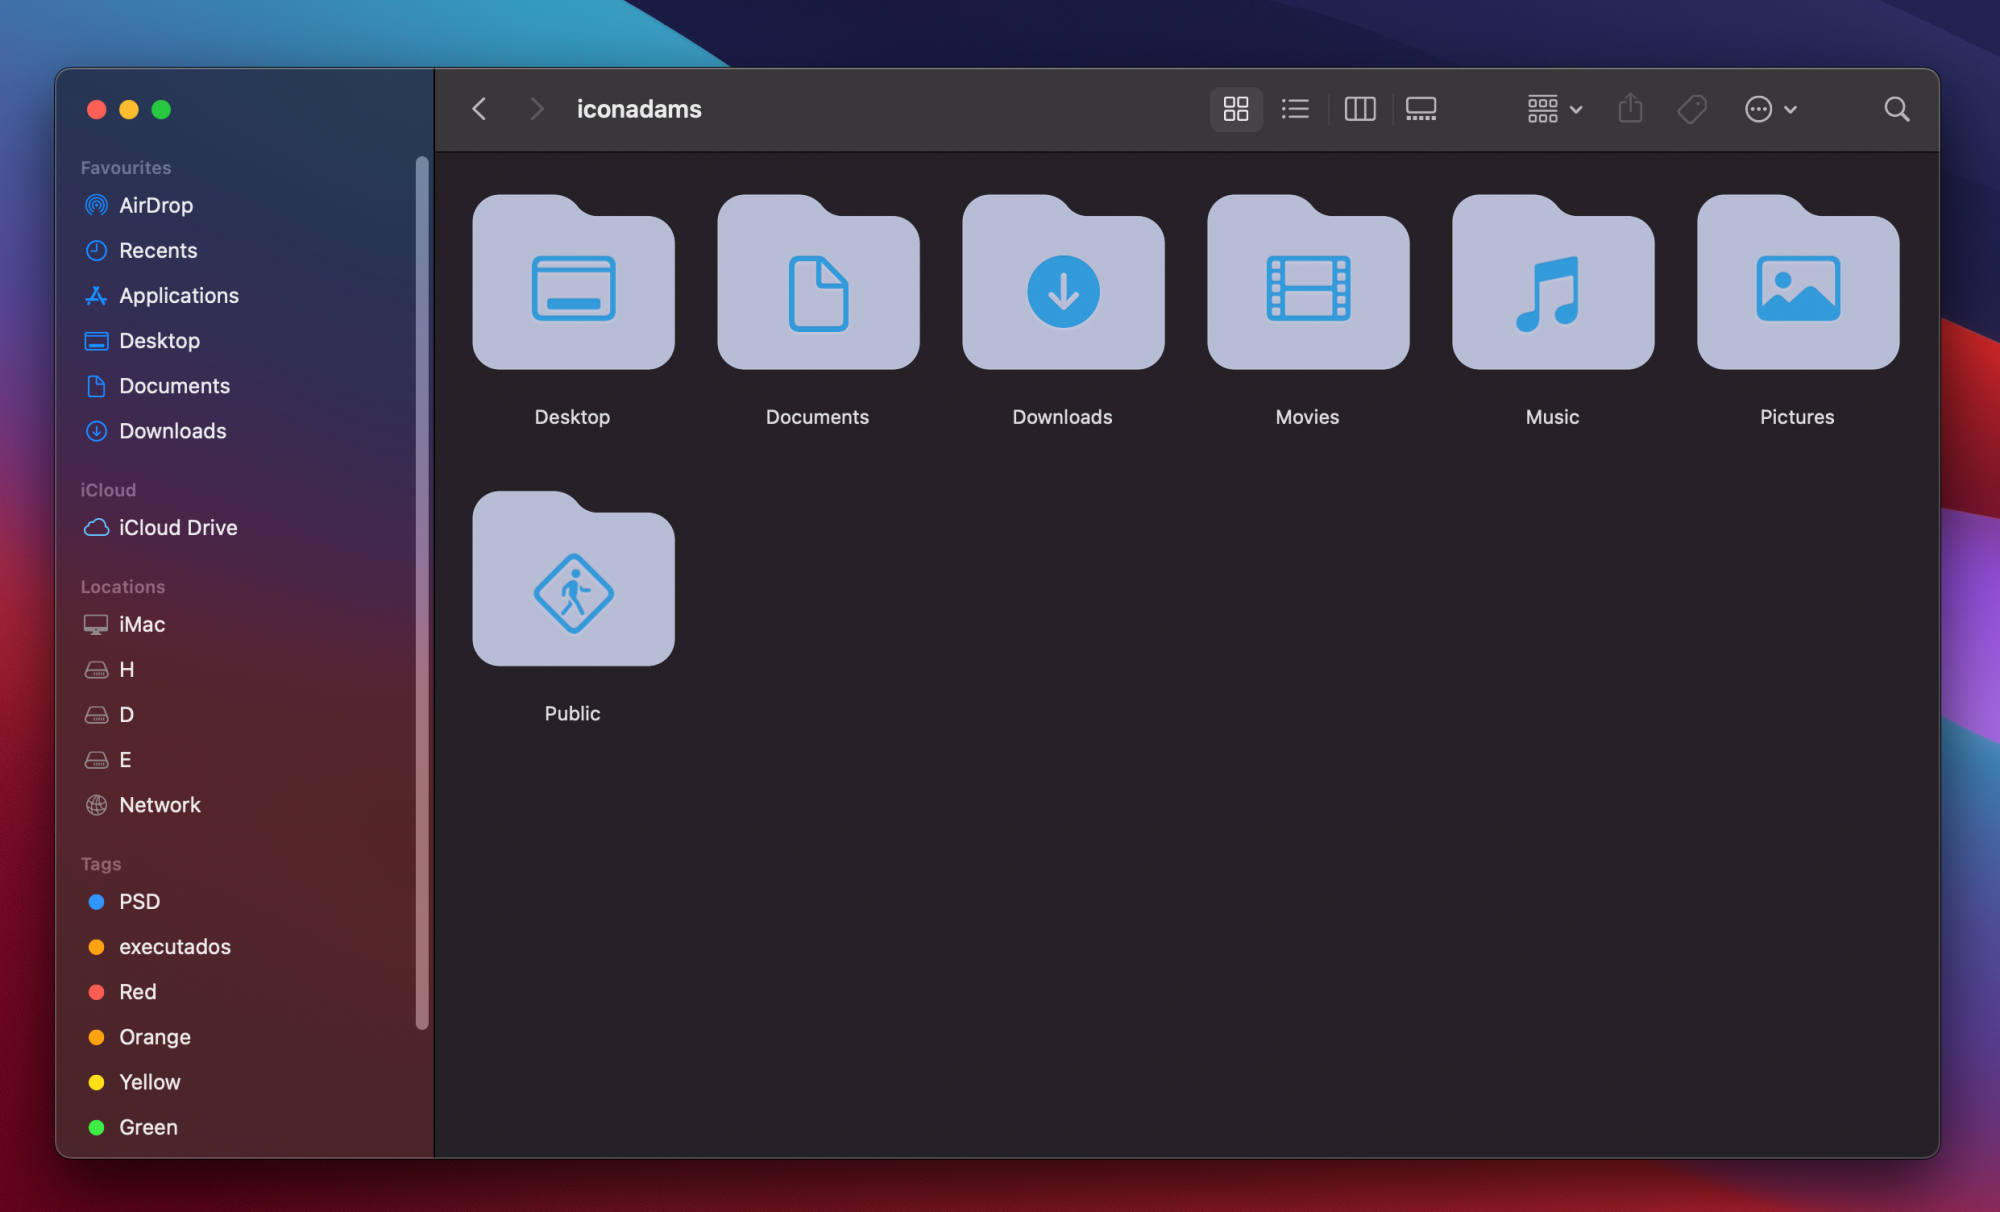Go back with the left chevron
Image resolution: width=2000 pixels, height=1212 pixels.
click(480, 109)
